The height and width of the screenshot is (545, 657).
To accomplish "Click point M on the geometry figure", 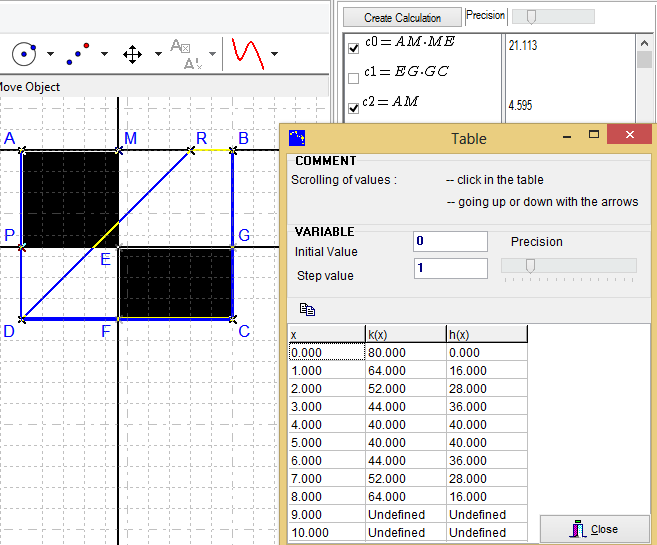I will pyautogui.click(x=119, y=150).
